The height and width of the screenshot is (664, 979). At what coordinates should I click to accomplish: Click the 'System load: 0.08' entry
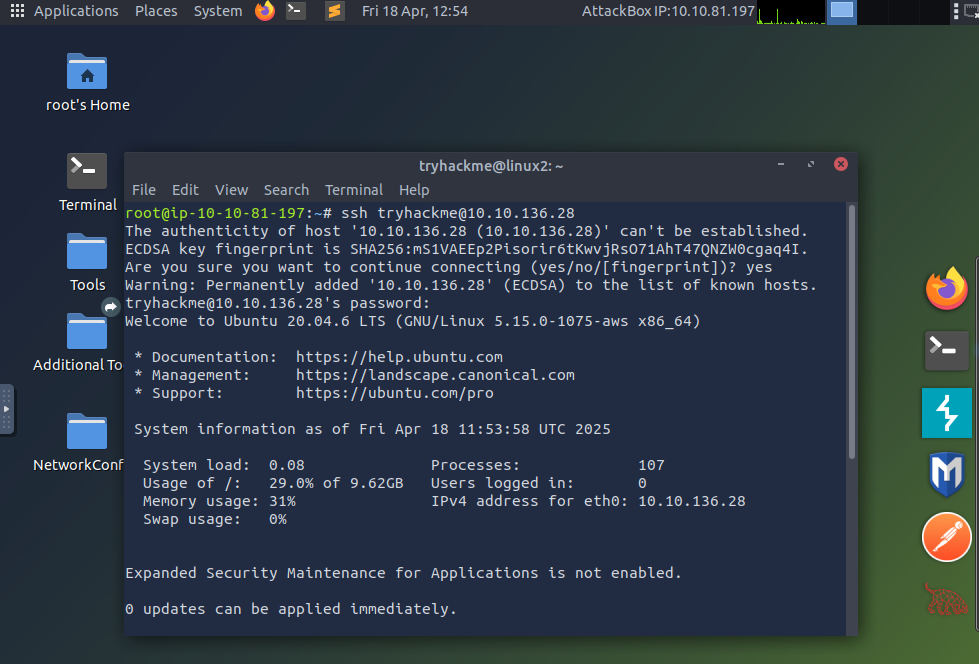click(224, 465)
